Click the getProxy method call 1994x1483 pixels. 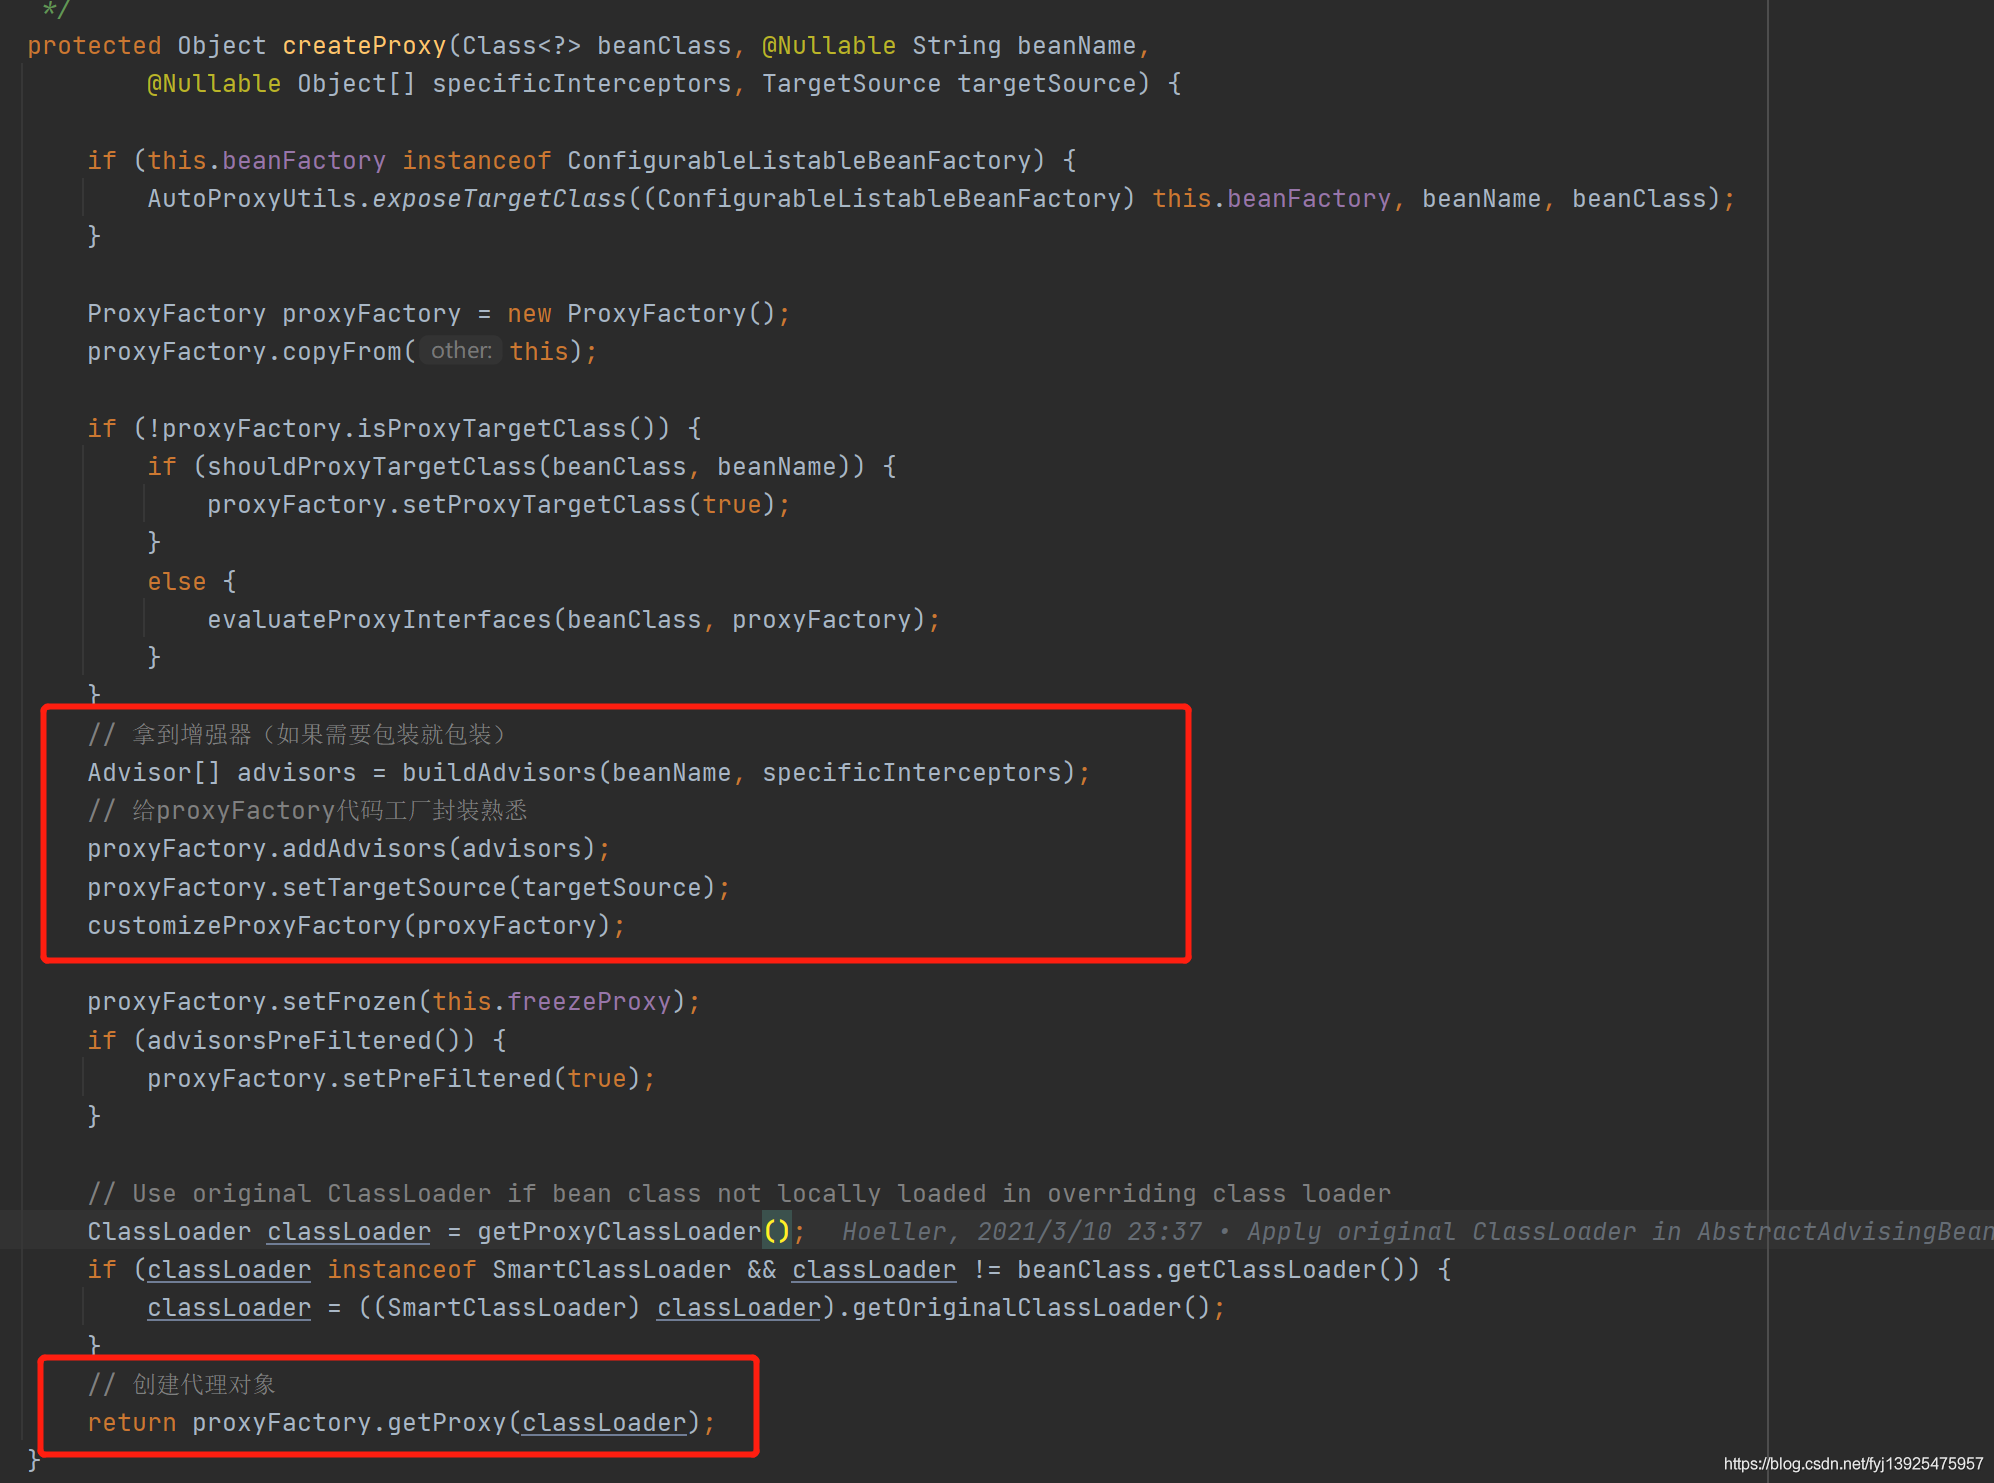click(x=447, y=1423)
